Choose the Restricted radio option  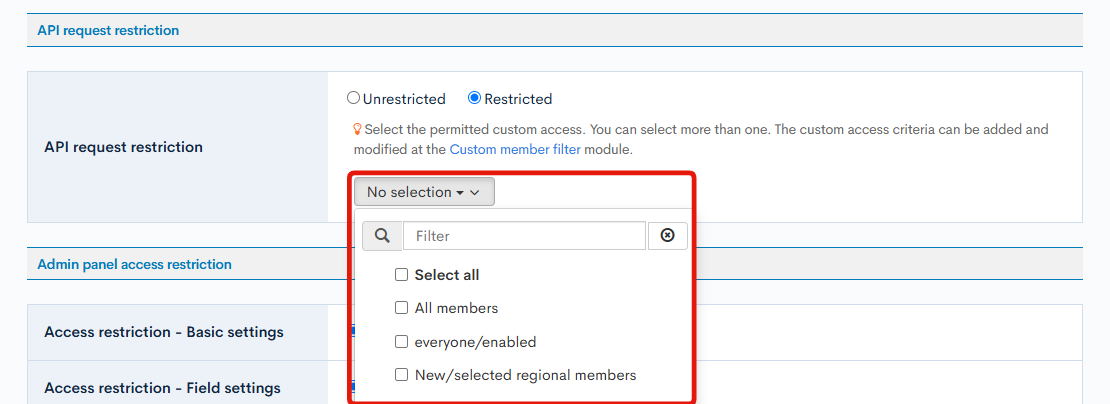pos(475,98)
